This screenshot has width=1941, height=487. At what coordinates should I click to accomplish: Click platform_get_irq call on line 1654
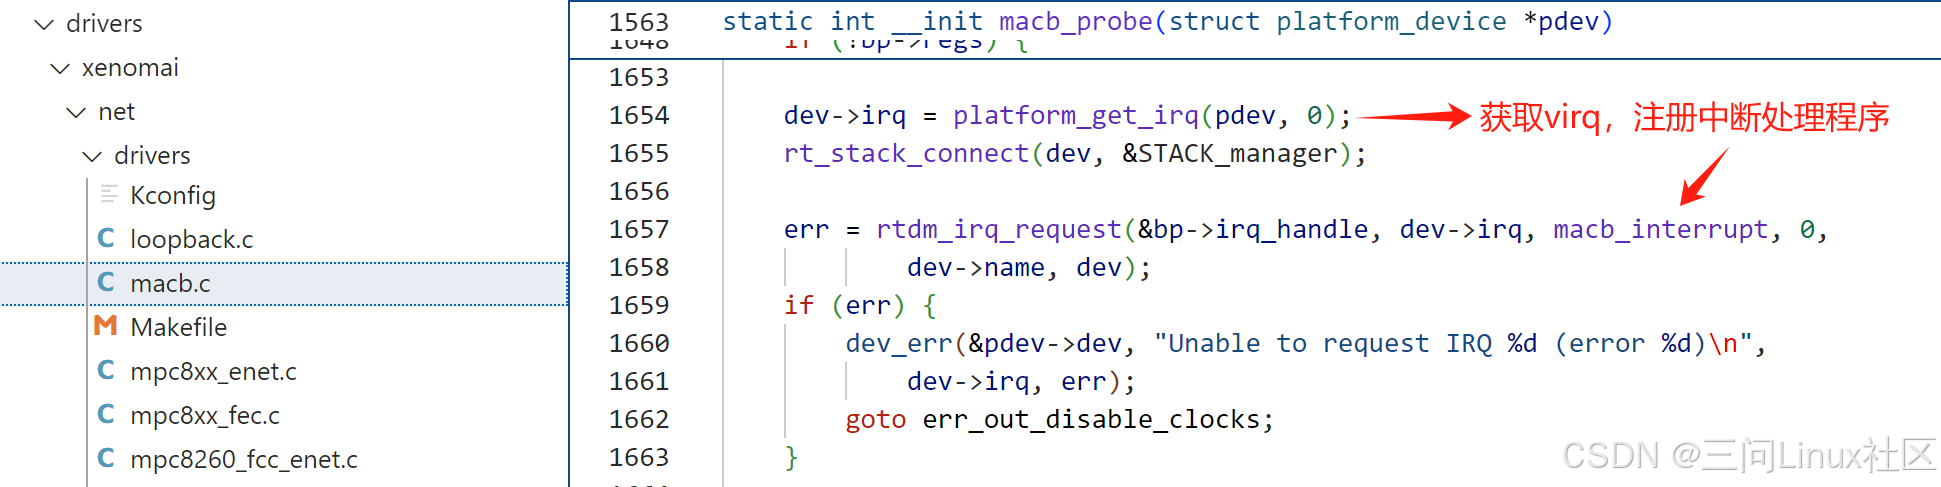(x=1076, y=116)
